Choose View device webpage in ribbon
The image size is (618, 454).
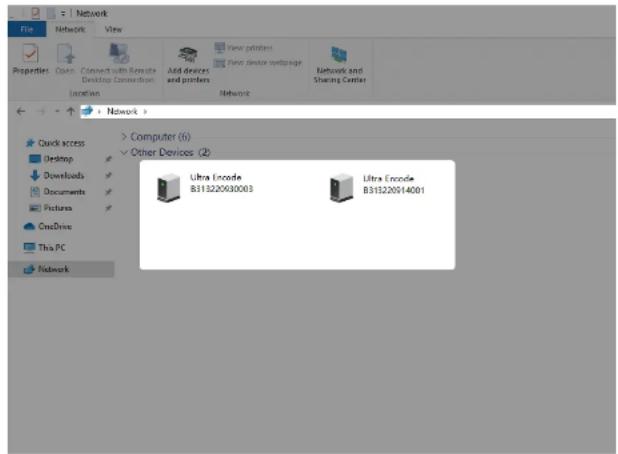pos(258,63)
